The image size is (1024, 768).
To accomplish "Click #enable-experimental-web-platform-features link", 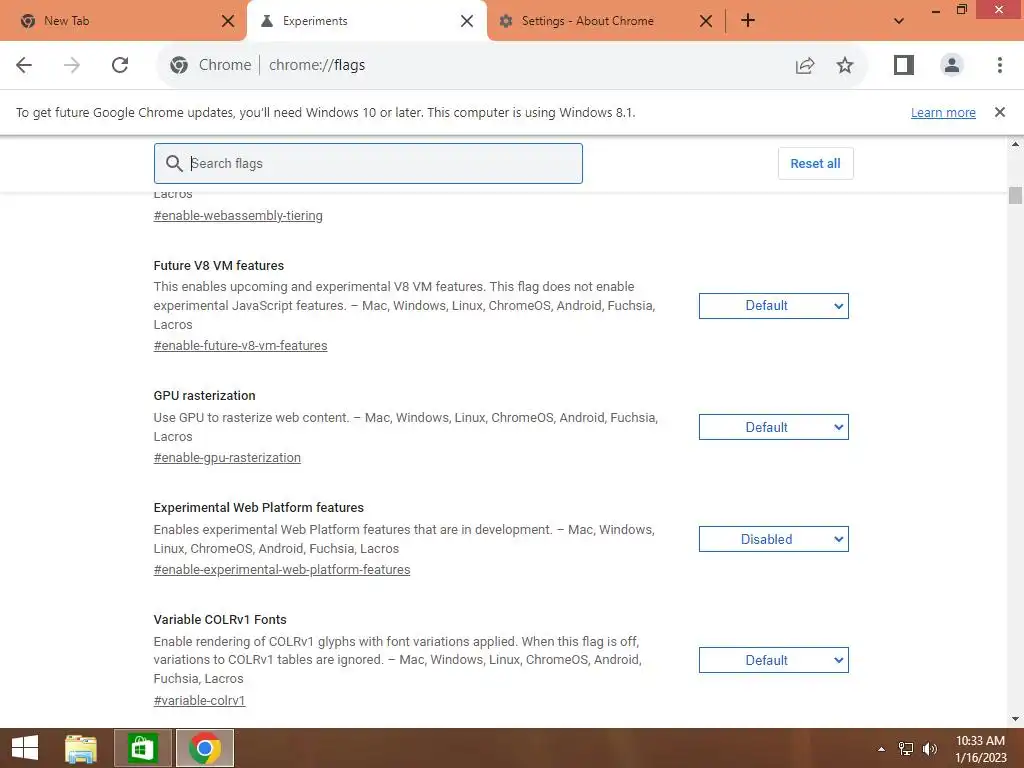I will [281, 569].
